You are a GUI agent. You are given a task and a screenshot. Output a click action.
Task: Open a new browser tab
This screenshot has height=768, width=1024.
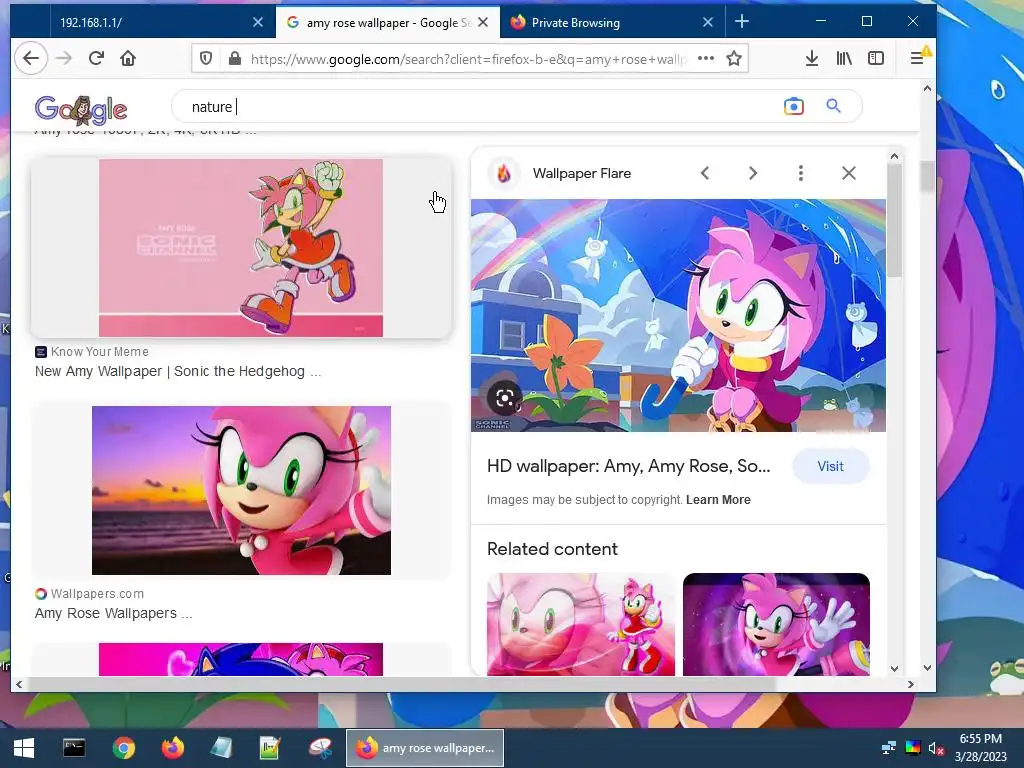(x=742, y=22)
